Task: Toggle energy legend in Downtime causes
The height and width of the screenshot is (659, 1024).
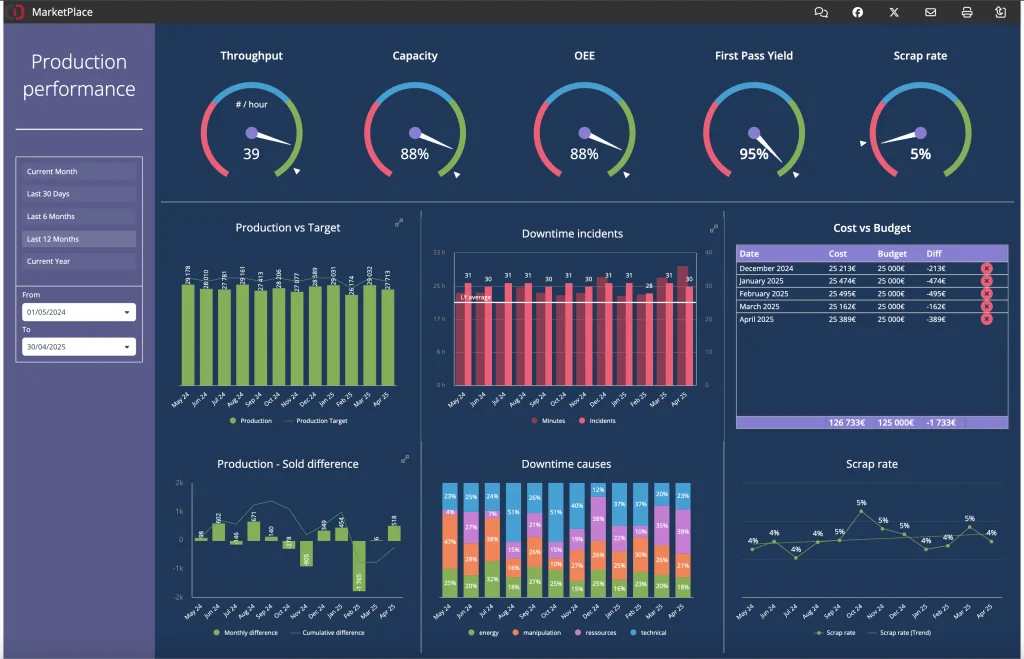Action: click(483, 632)
